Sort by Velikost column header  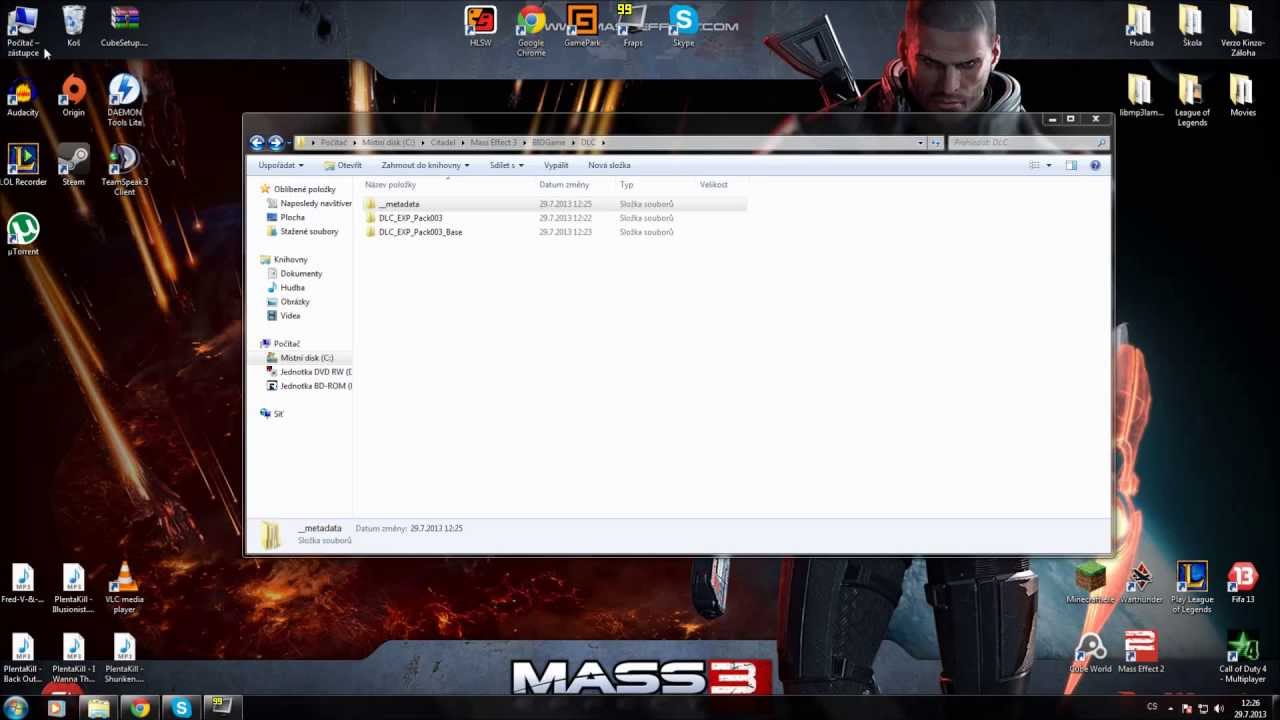pyautogui.click(x=714, y=185)
